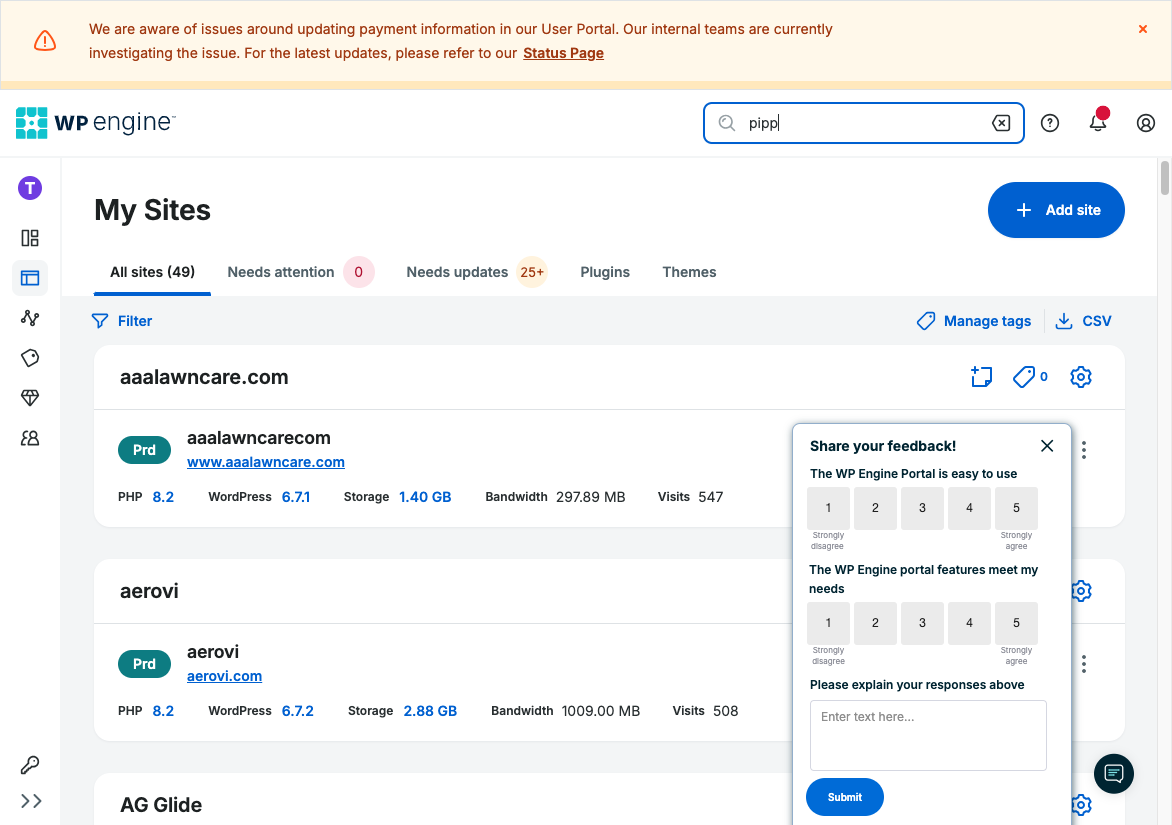
Task: Click the purple T account avatar
Action: pos(30,188)
